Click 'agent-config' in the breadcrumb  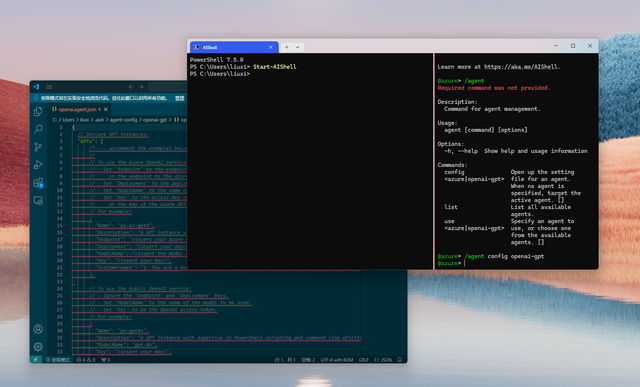[124, 120]
